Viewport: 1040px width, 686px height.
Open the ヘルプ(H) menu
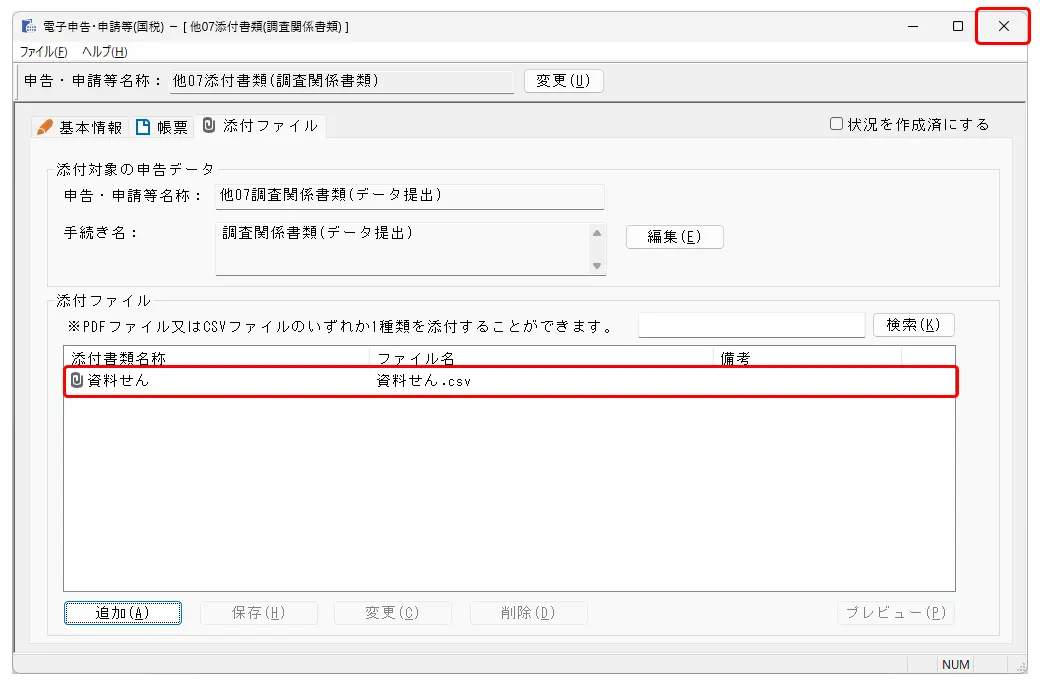(104, 52)
